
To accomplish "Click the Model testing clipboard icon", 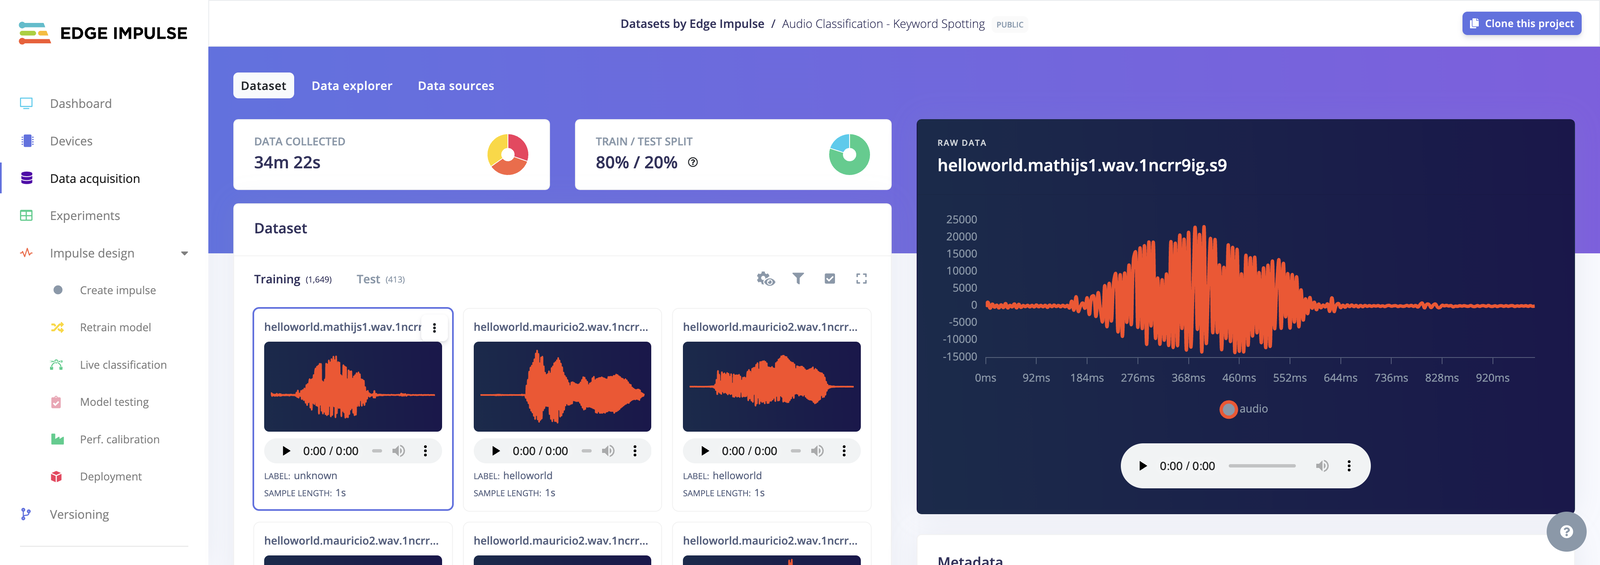I will click(56, 402).
